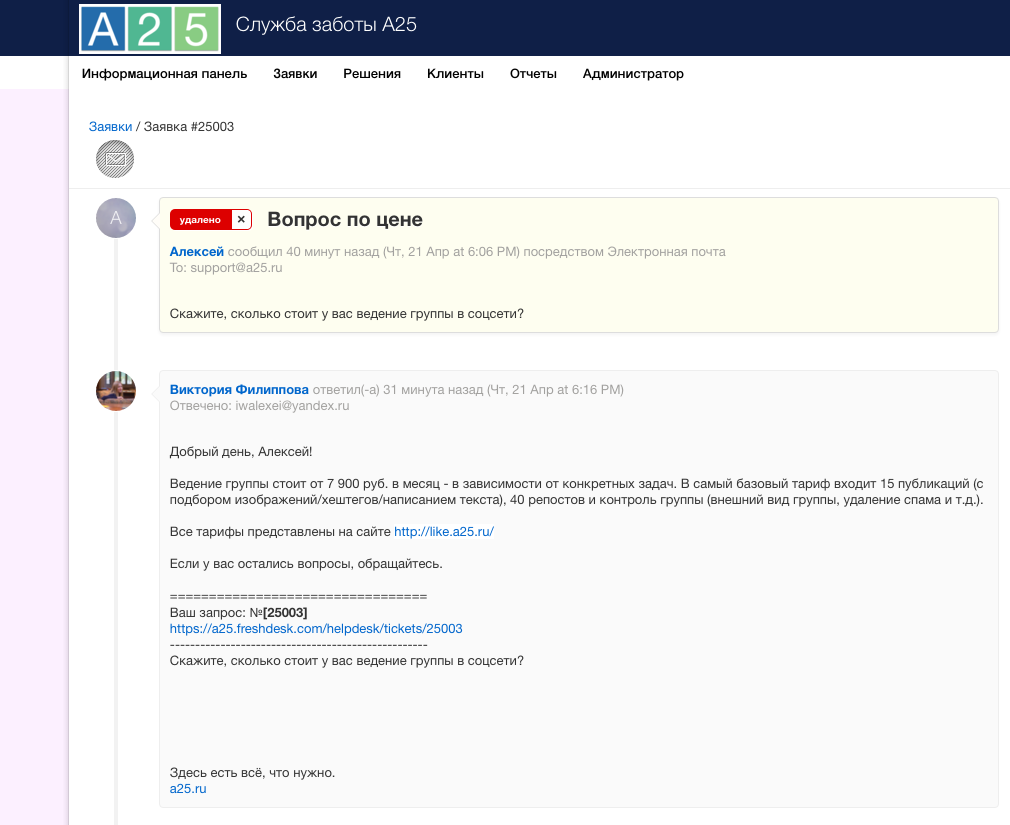This screenshot has width=1010, height=825.
Task: Click the a25.ru signature link
Action: (x=188, y=789)
